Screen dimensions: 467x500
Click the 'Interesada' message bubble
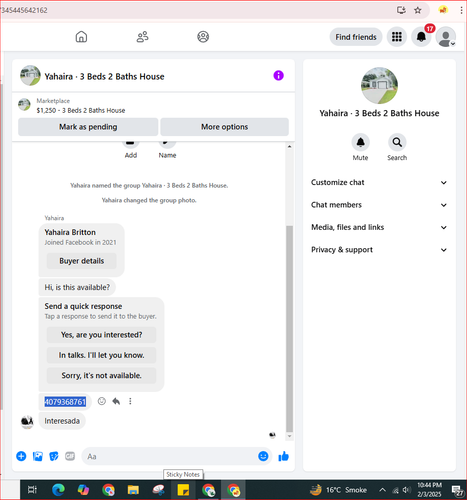[x=62, y=421]
